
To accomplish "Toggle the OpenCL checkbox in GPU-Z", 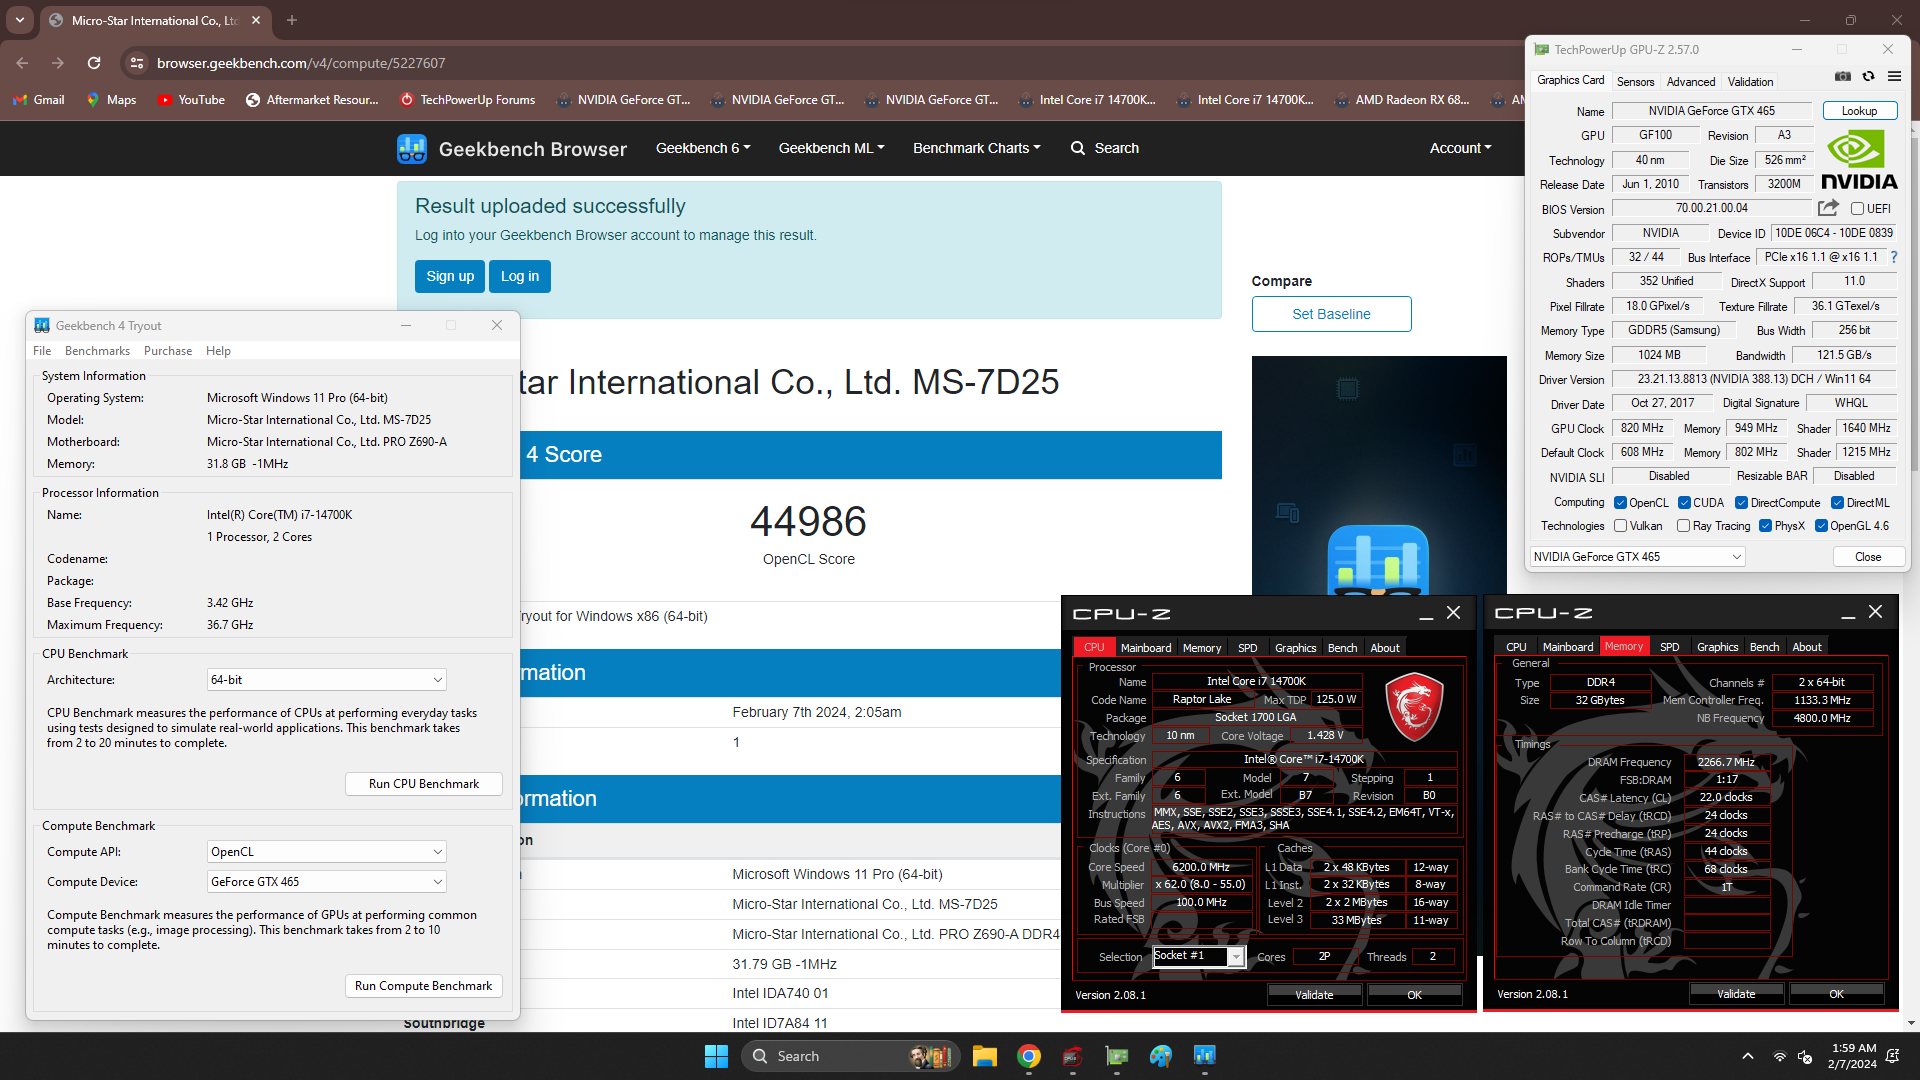I will tap(1620, 503).
